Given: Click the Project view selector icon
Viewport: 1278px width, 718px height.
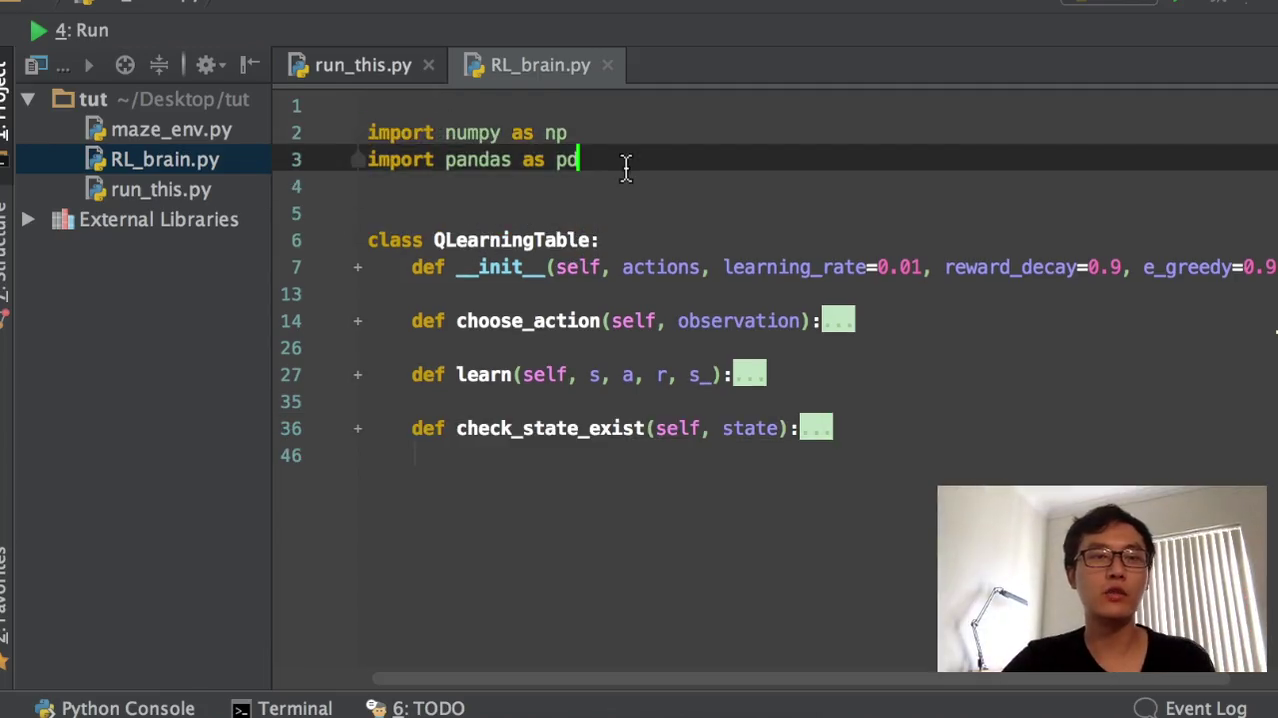Looking at the screenshot, I should pos(36,66).
